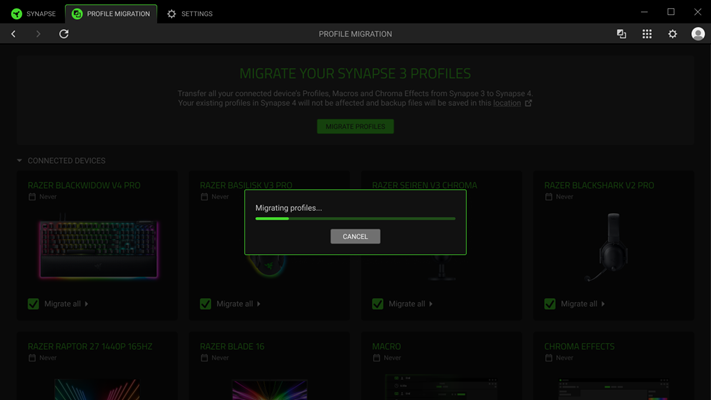Uncheck Migrate all for Razer BlackShark V2 Pro
Viewport: 711px width, 400px height.
550,304
